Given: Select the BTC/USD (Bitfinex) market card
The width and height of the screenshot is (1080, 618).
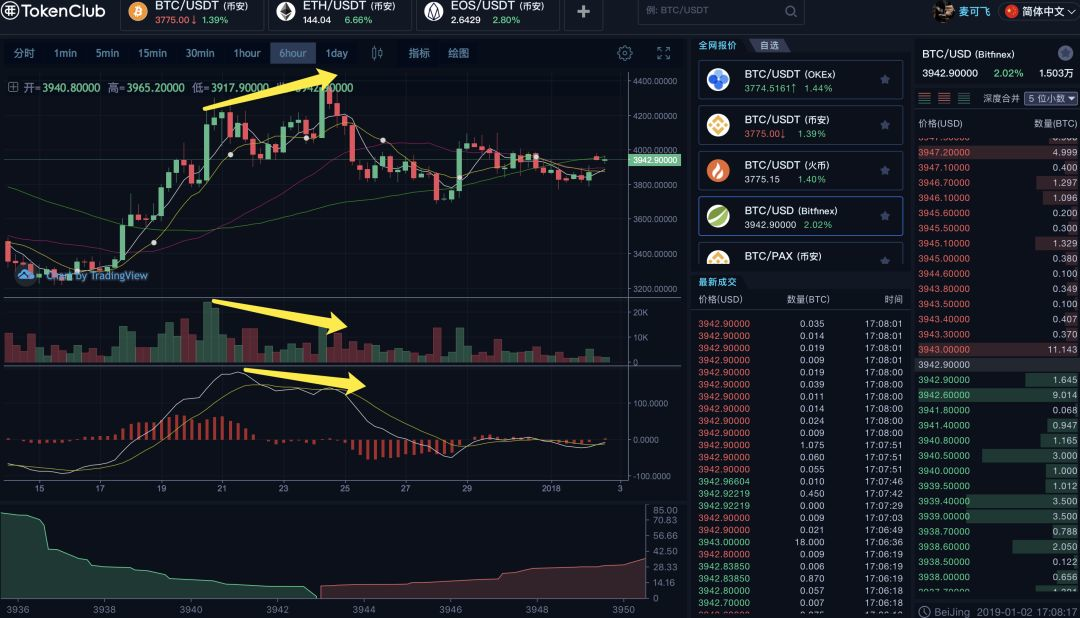Looking at the screenshot, I should [800, 216].
